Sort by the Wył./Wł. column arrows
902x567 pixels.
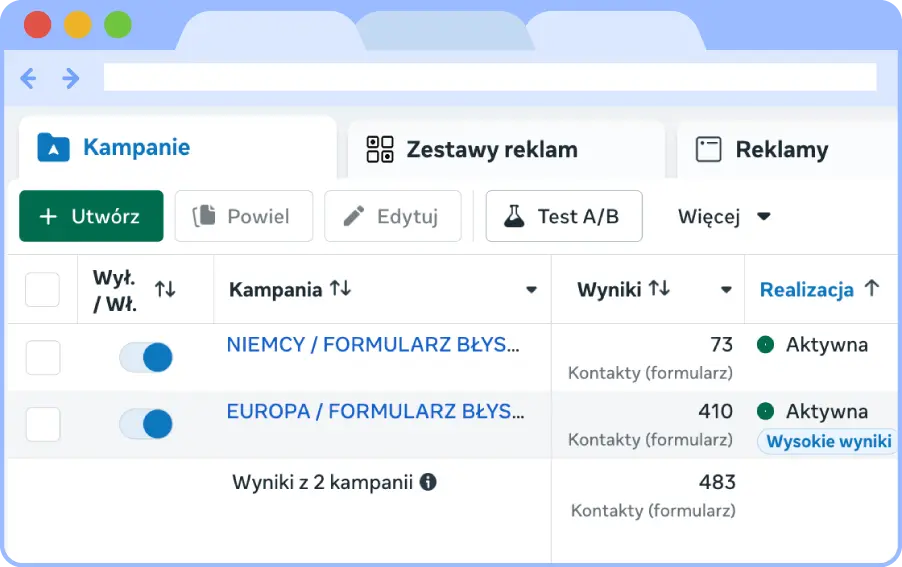click(165, 289)
